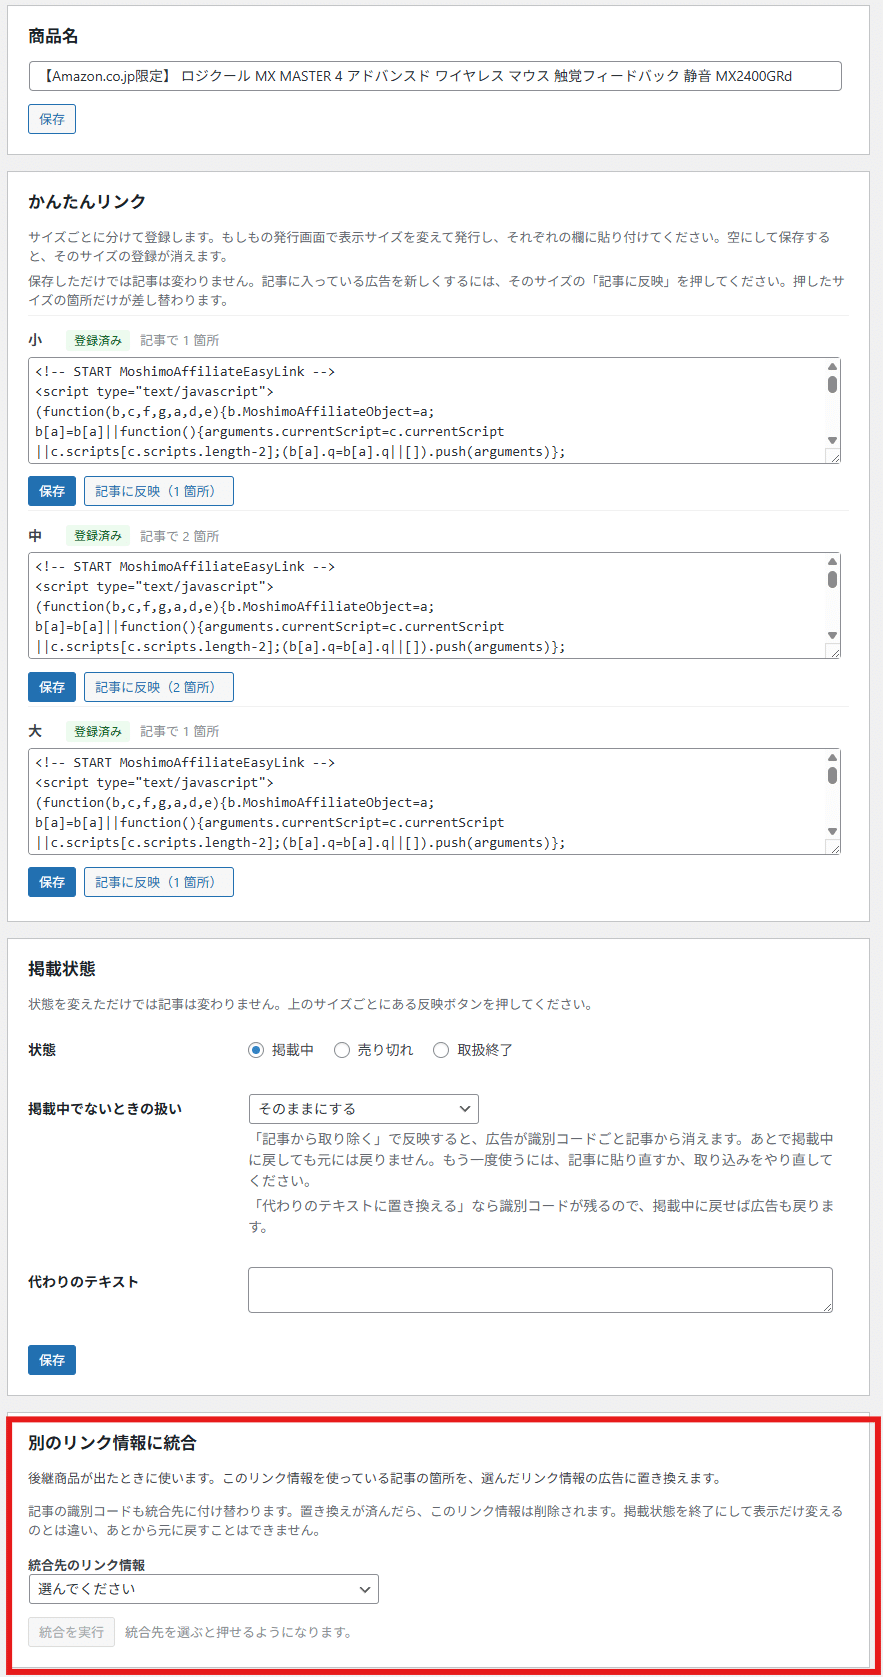Click the 掲載状態 section heading
This screenshot has width=883, height=1677.
click(x=62, y=969)
